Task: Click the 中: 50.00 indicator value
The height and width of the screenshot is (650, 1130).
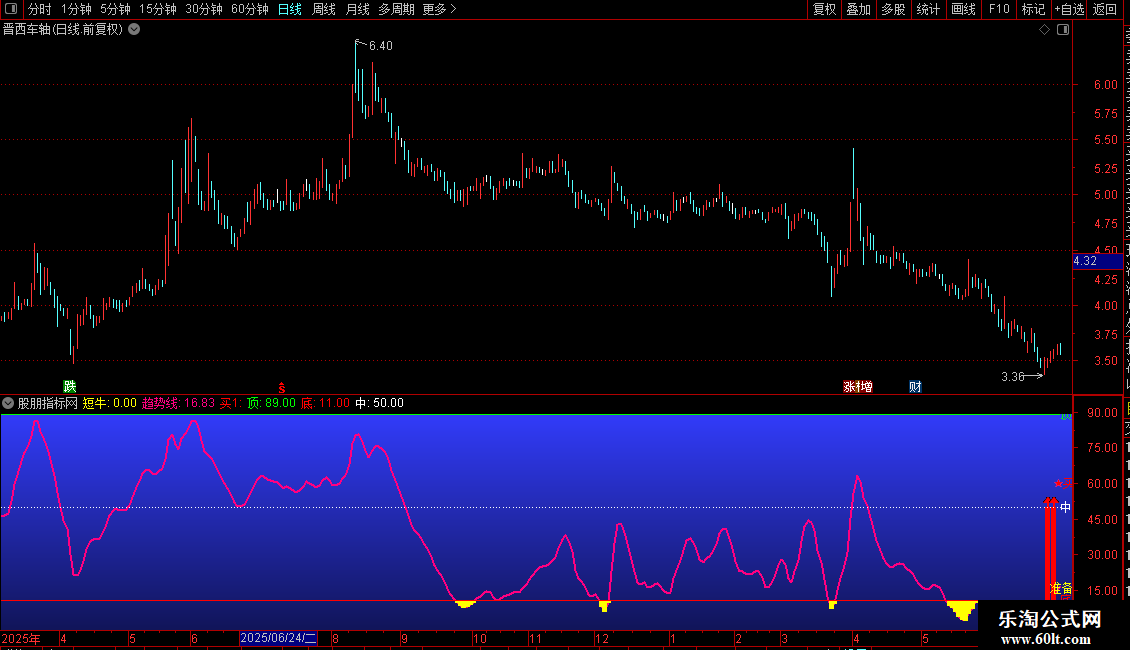Action: (379, 403)
